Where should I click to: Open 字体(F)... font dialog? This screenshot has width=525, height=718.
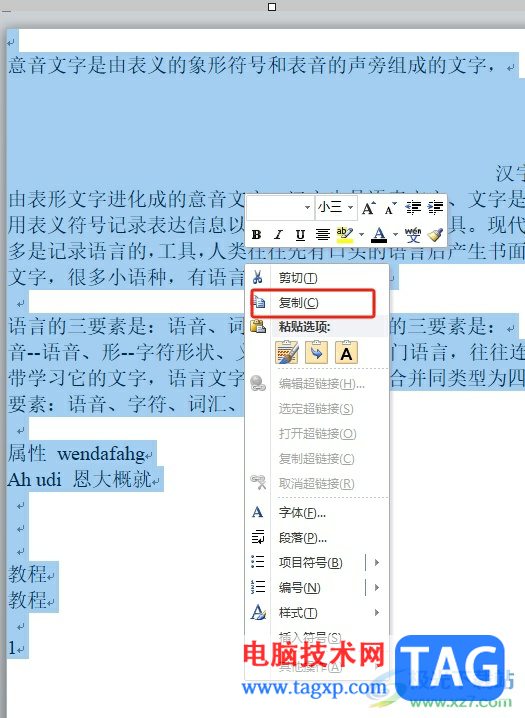coord(317,513)
